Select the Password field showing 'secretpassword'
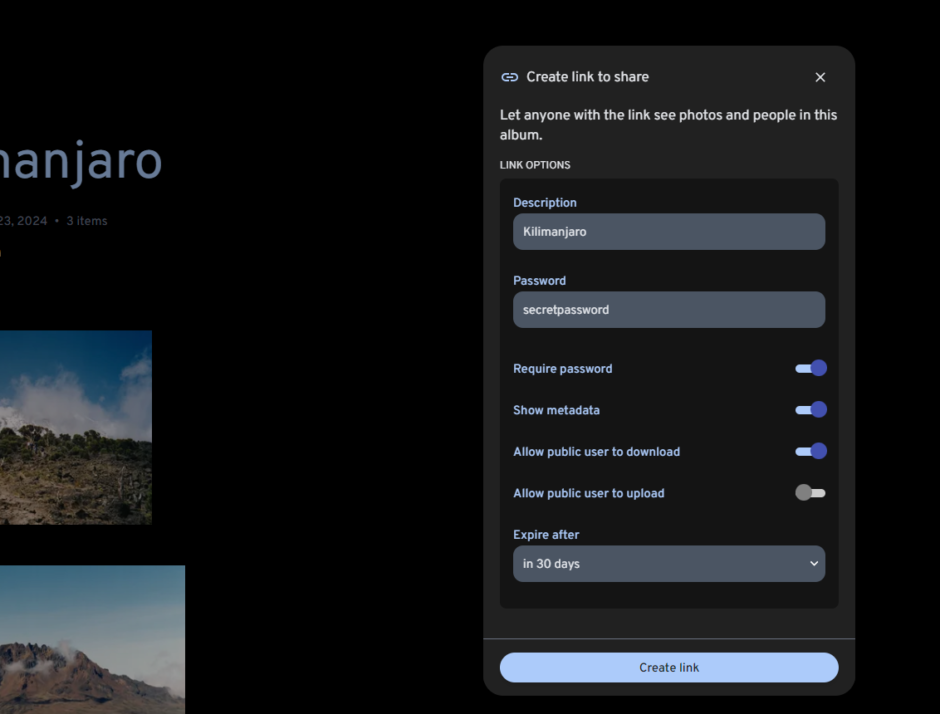This screenshot has width=940, height=714. point(669,310)
